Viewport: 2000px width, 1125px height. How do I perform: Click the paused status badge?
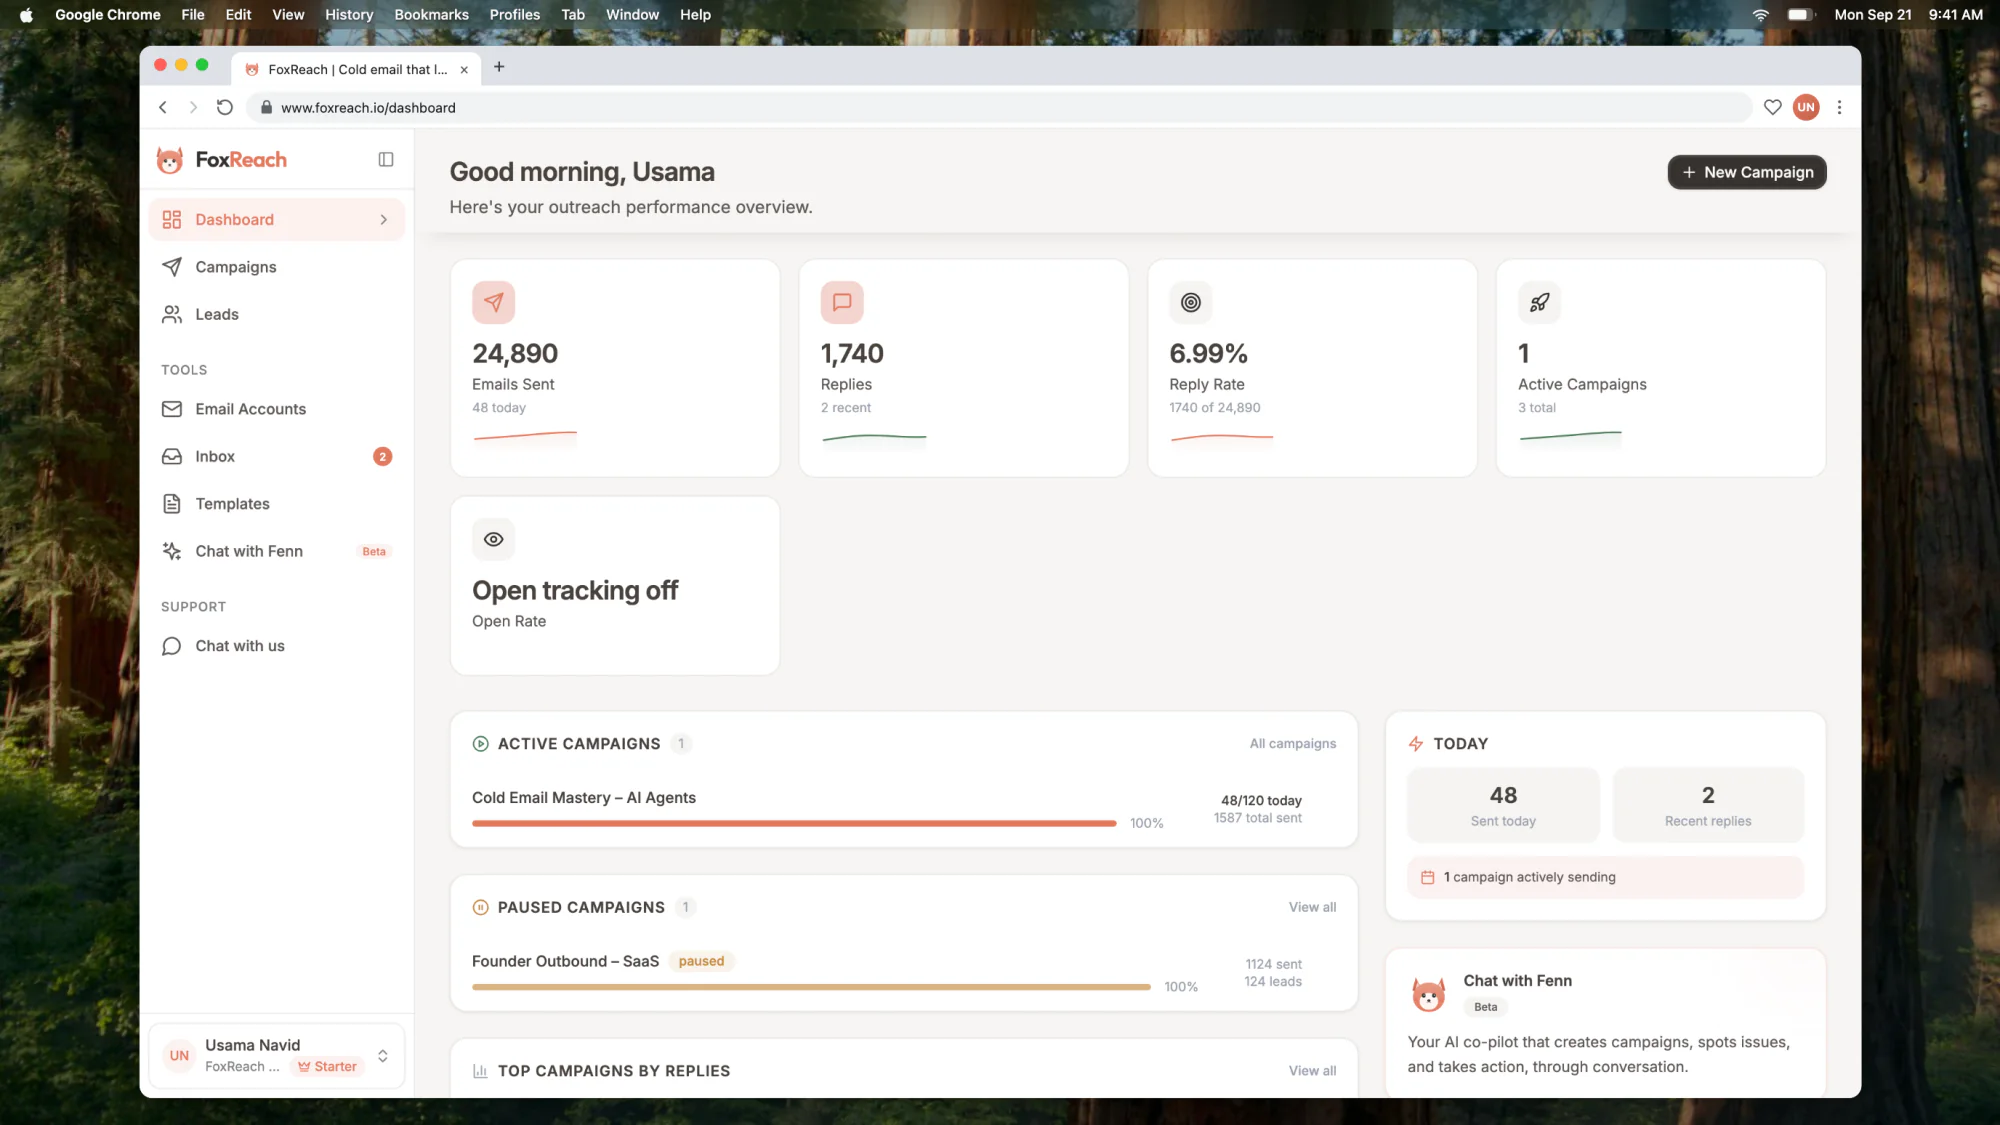pyautogui.click(x=701, y=961)
